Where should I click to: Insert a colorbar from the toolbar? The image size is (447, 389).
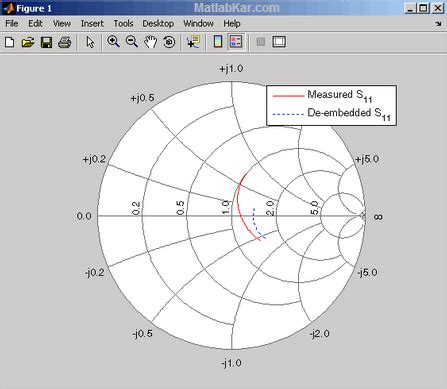pyautogui.click(x=218, y=42)
